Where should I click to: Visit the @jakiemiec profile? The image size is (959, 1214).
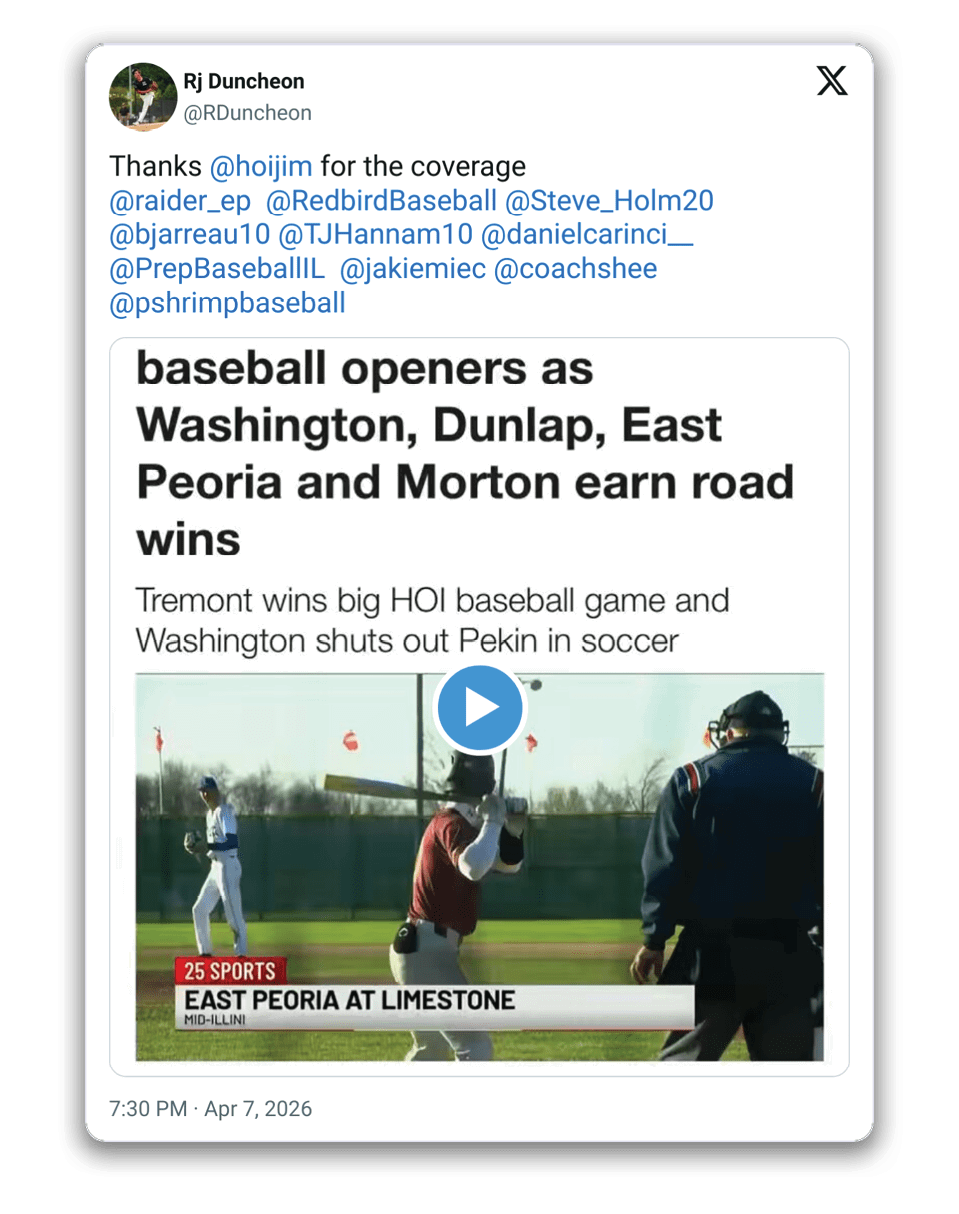pos(413,268)
